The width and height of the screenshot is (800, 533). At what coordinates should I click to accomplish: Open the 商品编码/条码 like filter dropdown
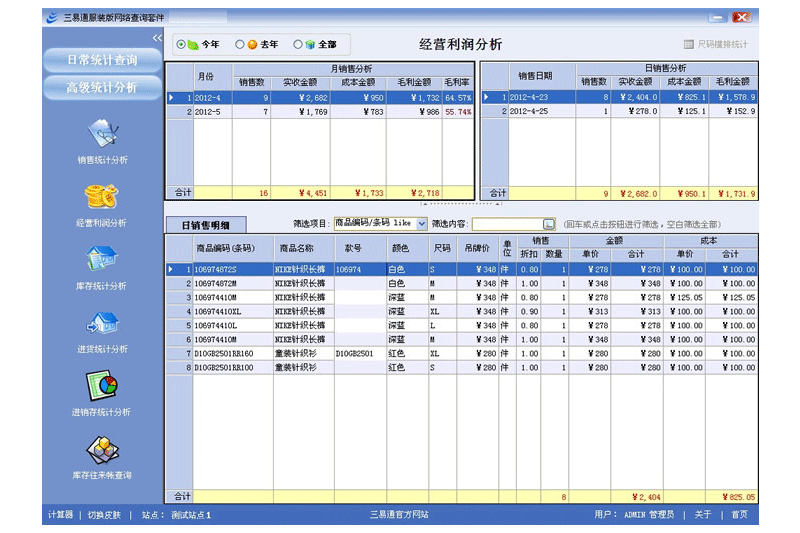pos(421,223)
